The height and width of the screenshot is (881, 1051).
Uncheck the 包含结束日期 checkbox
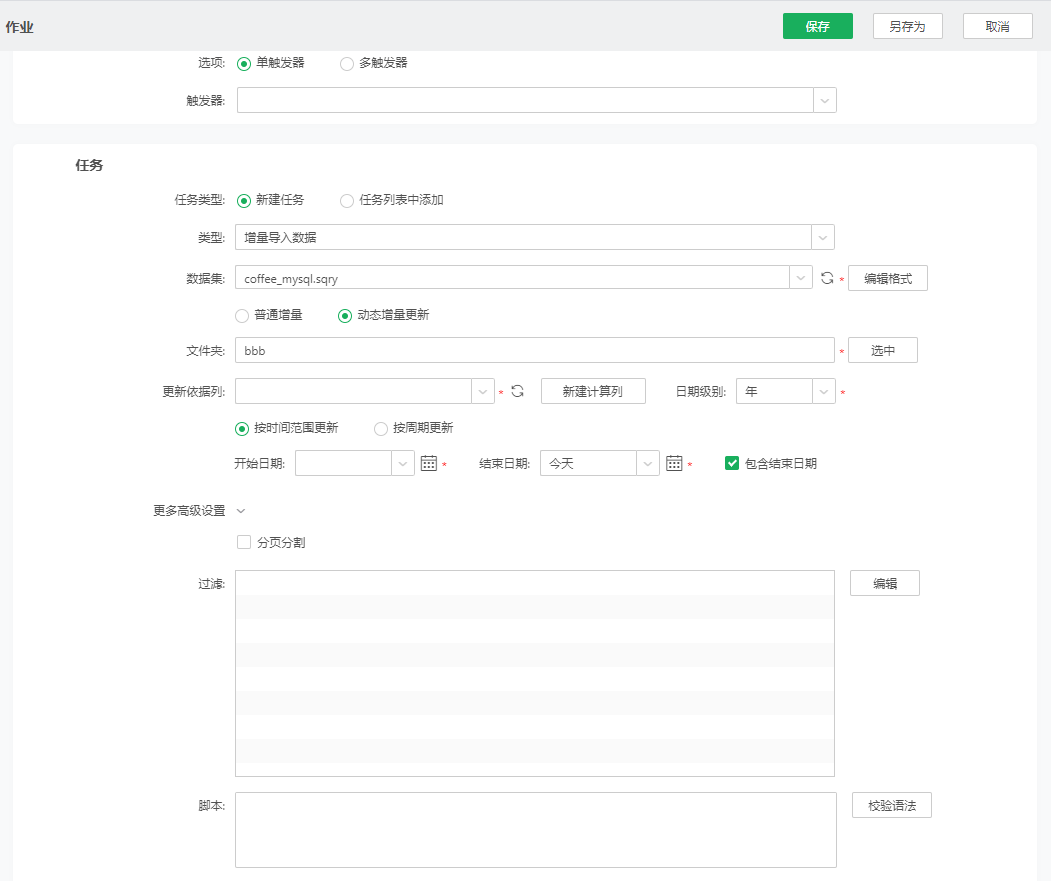point(732,463)
